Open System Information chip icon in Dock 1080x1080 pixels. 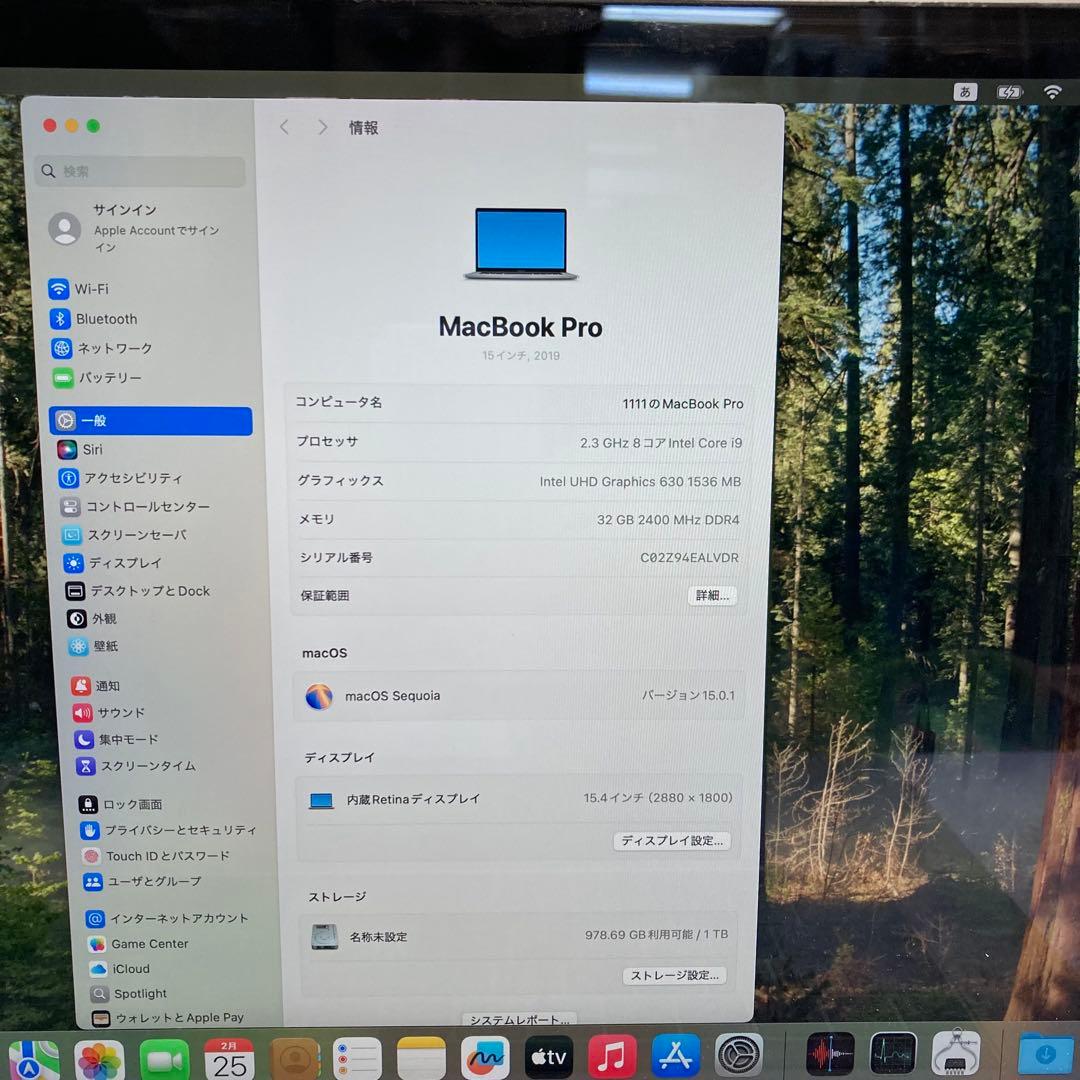(x=956, y=1052)
